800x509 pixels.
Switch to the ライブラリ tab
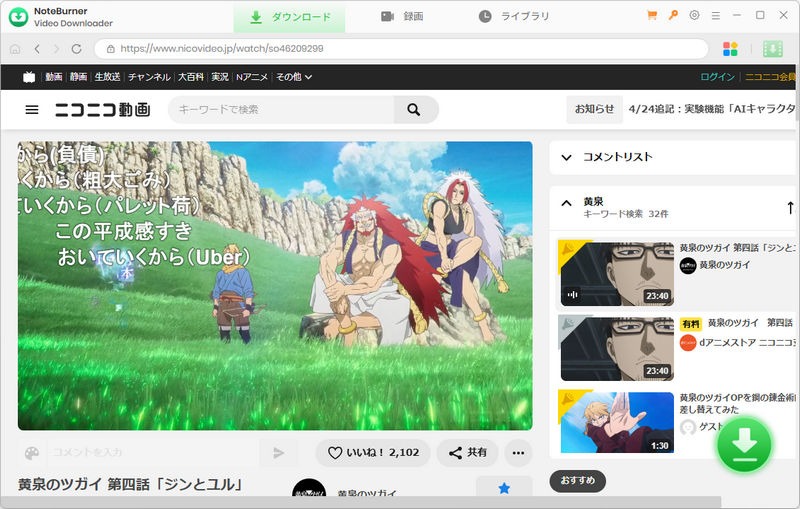tap(514, 17)
